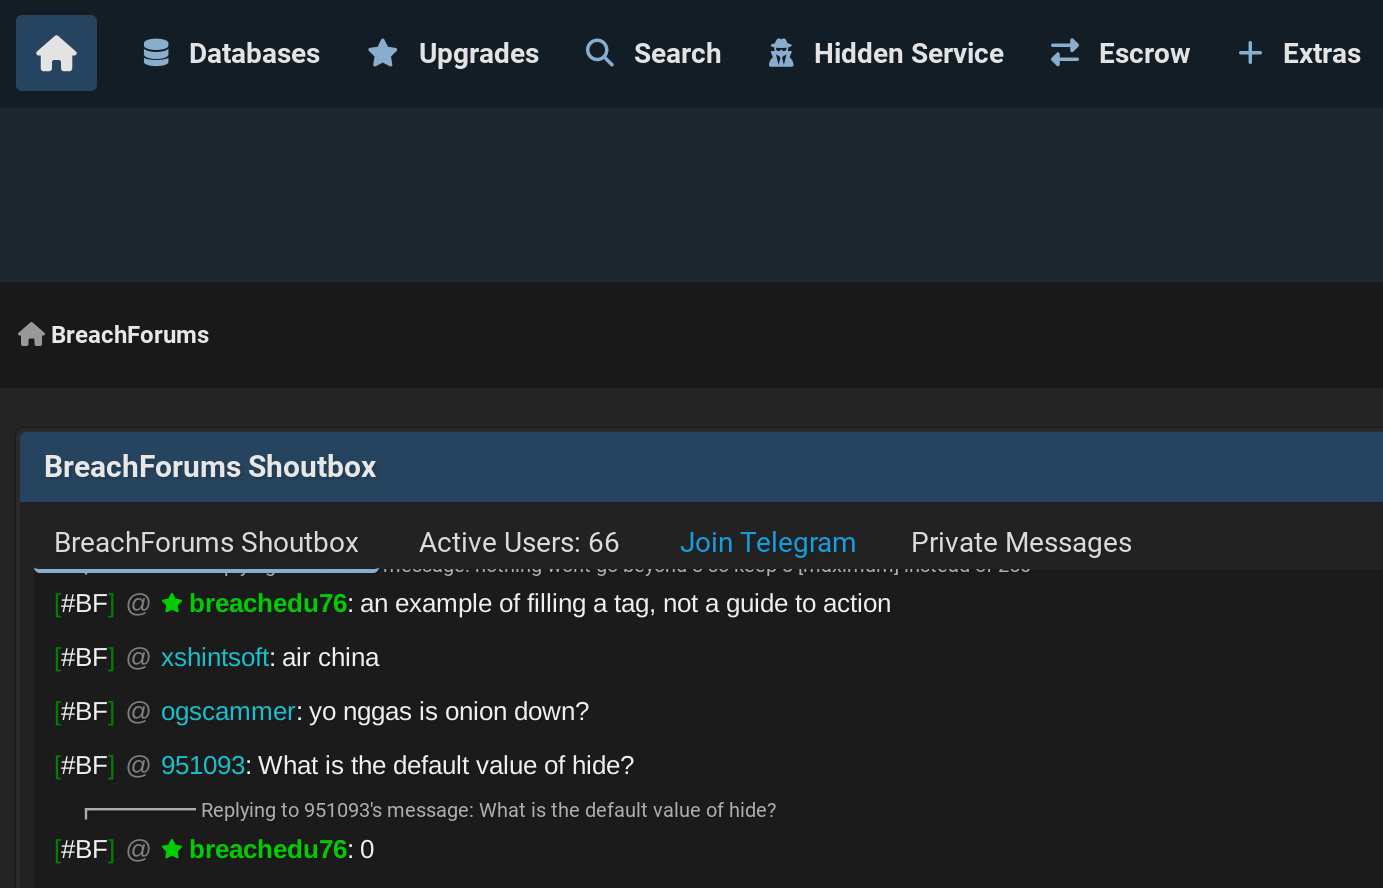Click the @ mention icon beside 951093
This screenshot has width=1383, height=888.
(138, 765)
